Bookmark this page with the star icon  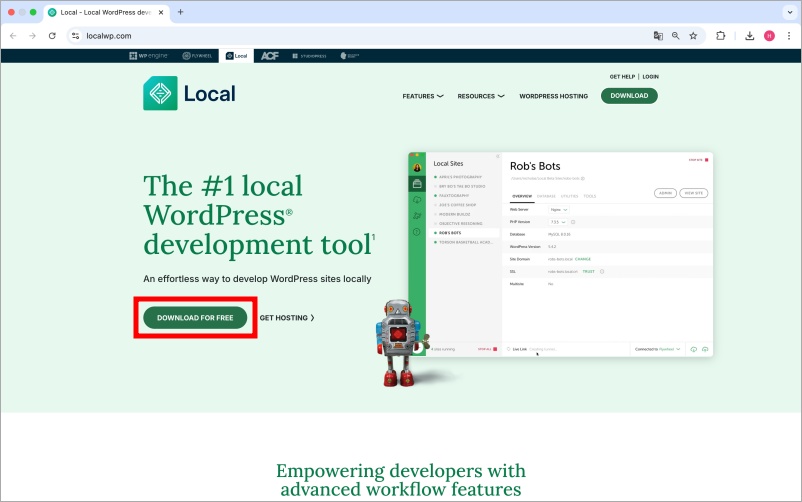pyautogui.click(x=693, y=36)
